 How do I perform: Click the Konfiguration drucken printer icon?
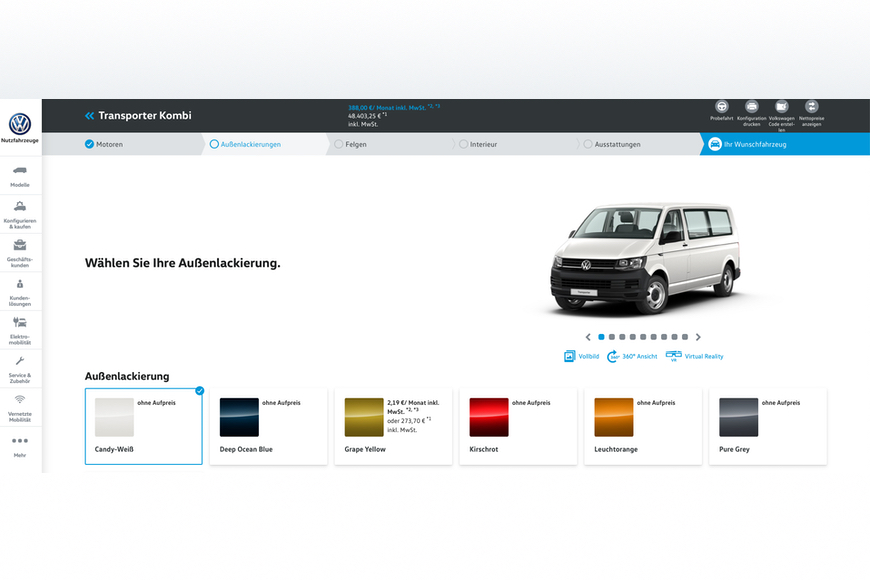pos(751,106)
